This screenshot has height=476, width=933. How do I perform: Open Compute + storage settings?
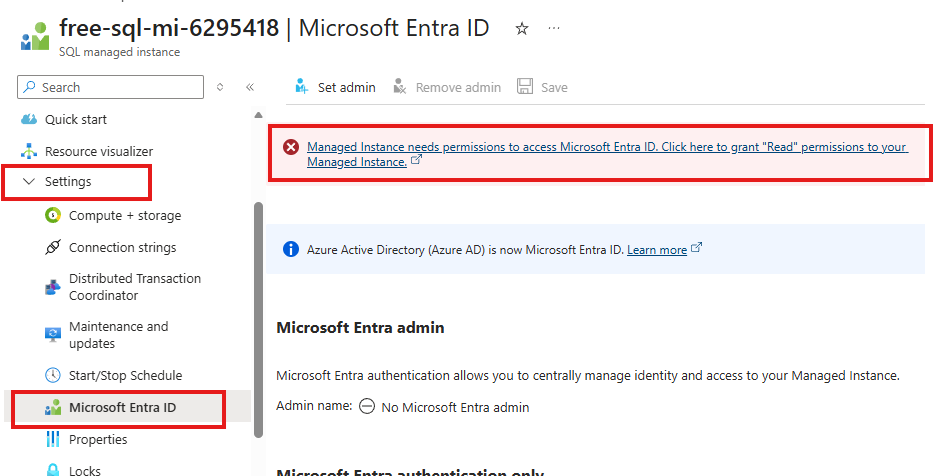[x=125, y=215]
